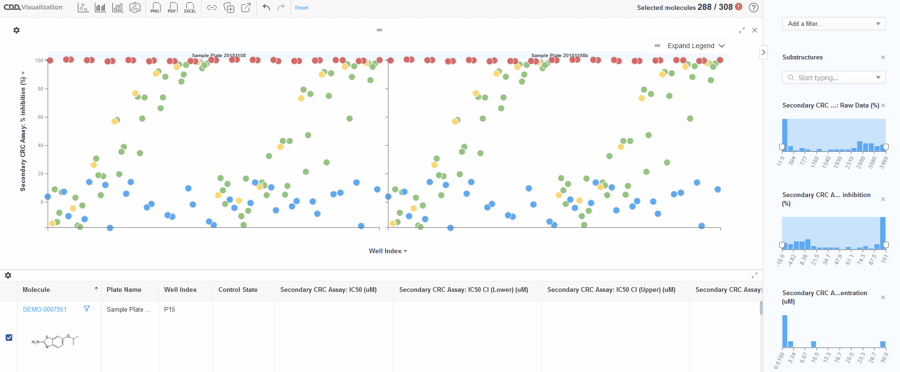900x372 pixels.
Task: Open visualization in new window icon
Action: point(246,7)
